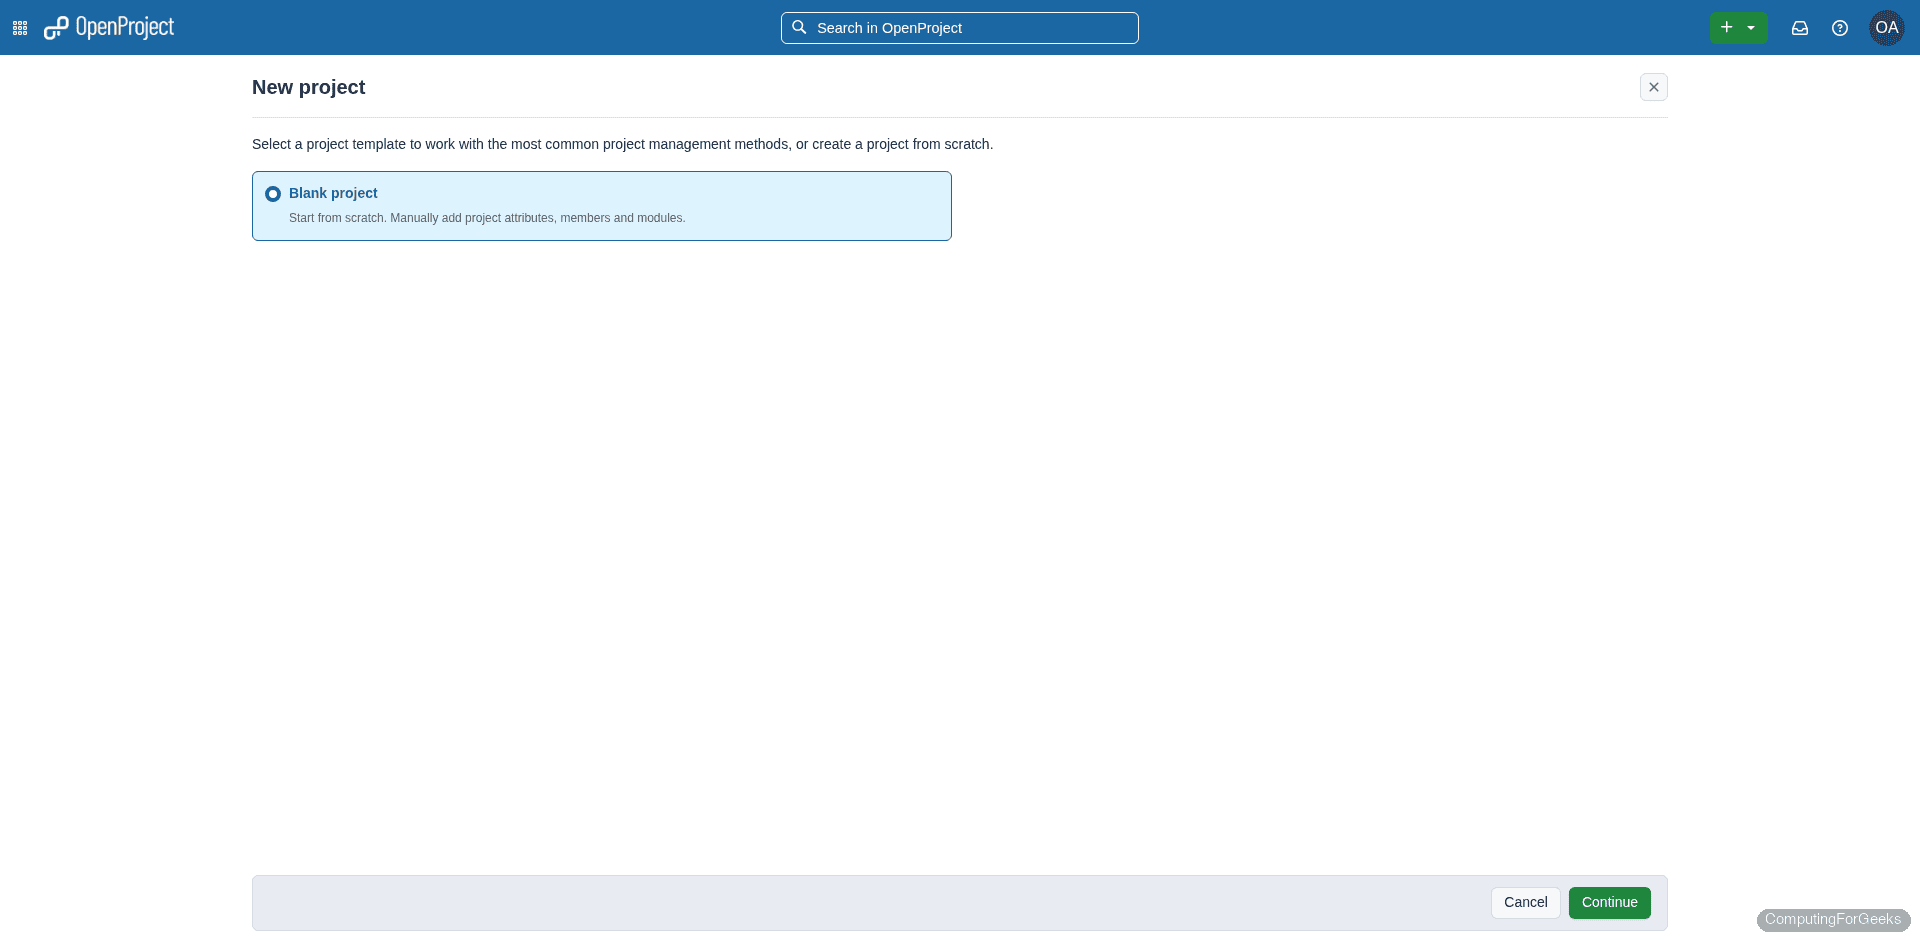
Task: Click the OpenProject chain-link logo icon
Action: [x=56, y=28]
